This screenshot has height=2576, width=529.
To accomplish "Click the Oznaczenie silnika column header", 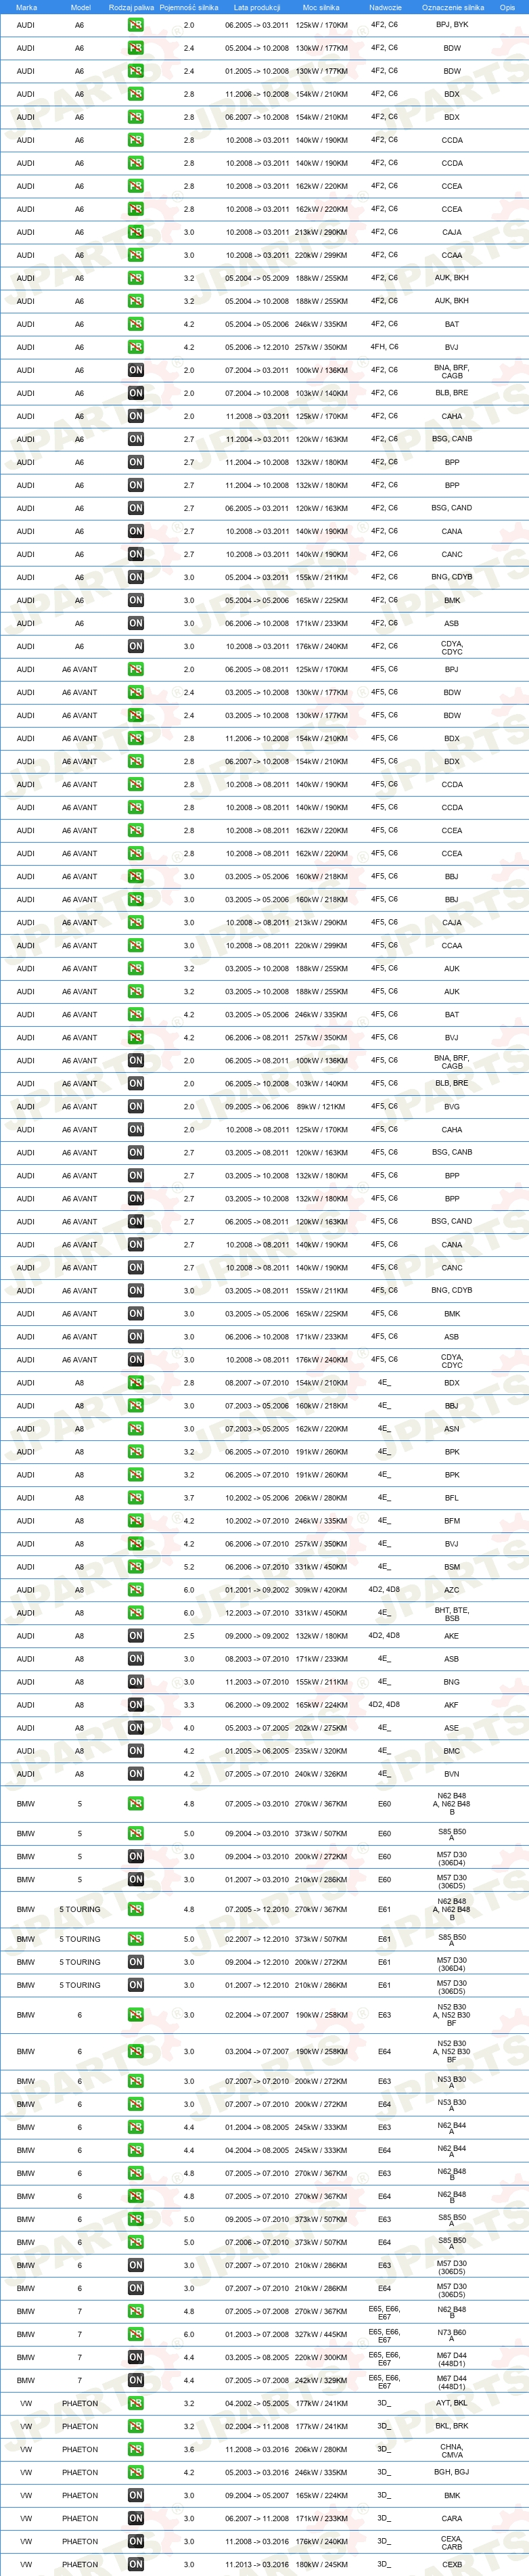I will (x=452, y=7).
